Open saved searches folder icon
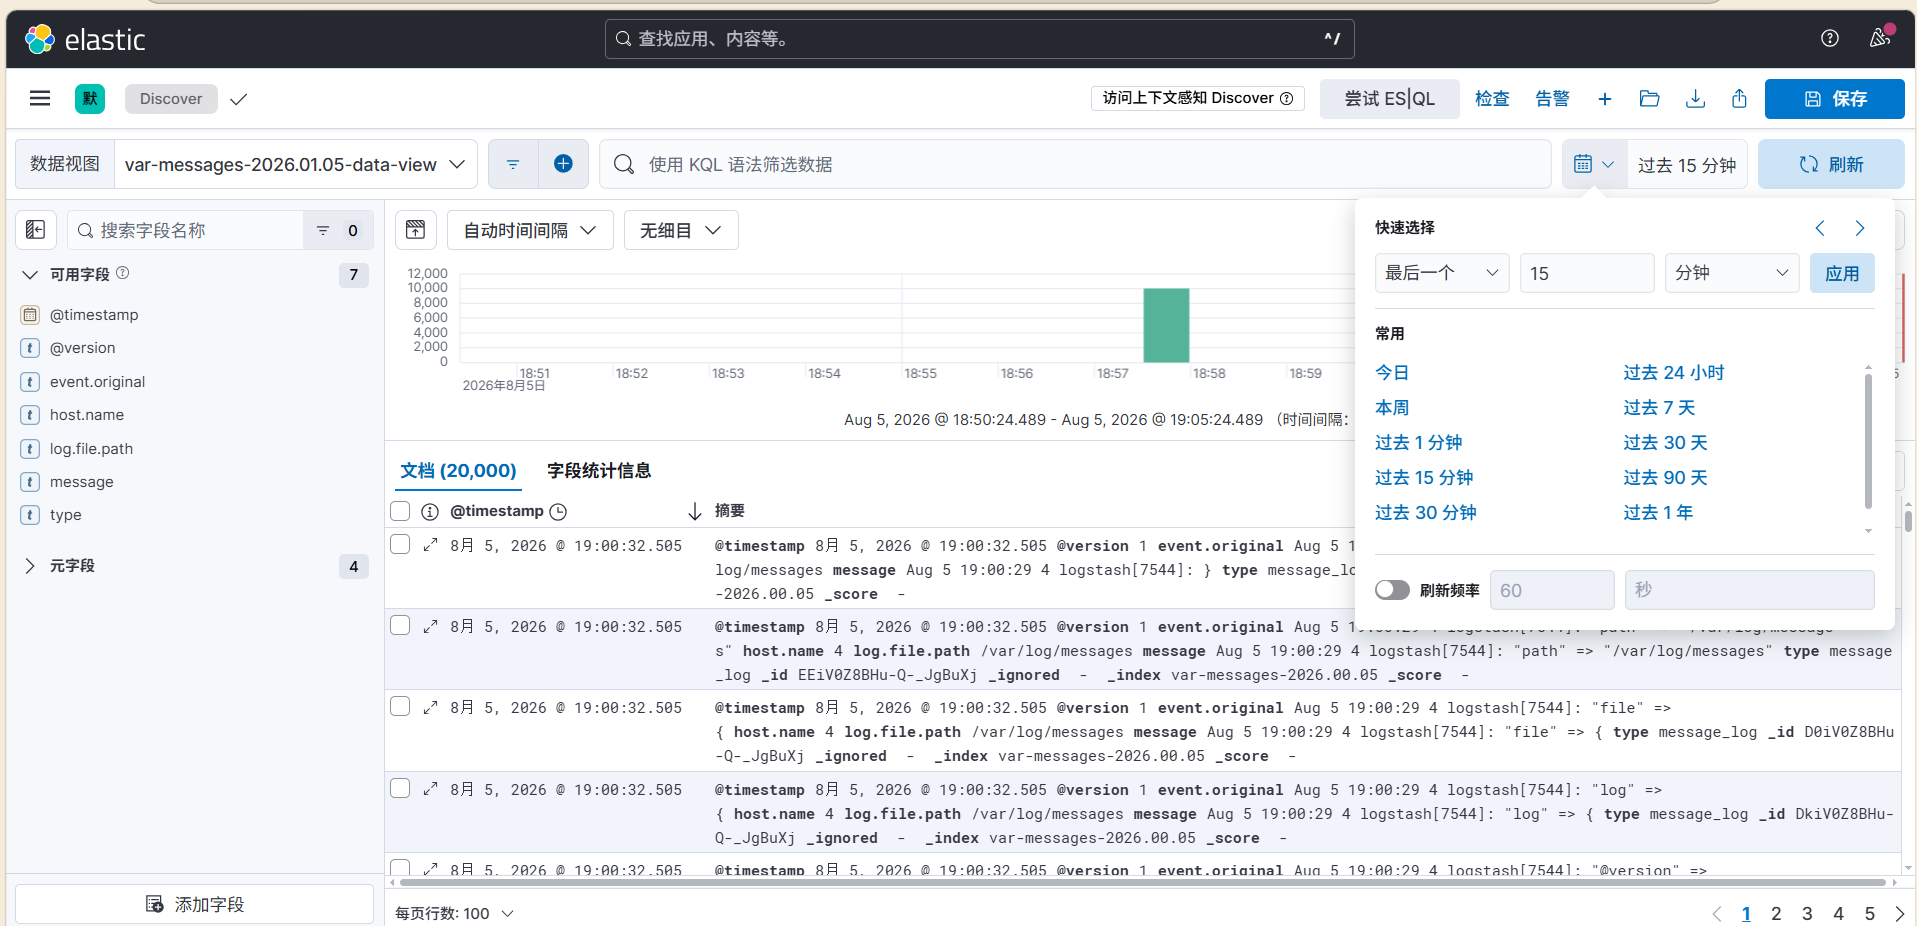 pyautogui.click(x=1649, y=99)
